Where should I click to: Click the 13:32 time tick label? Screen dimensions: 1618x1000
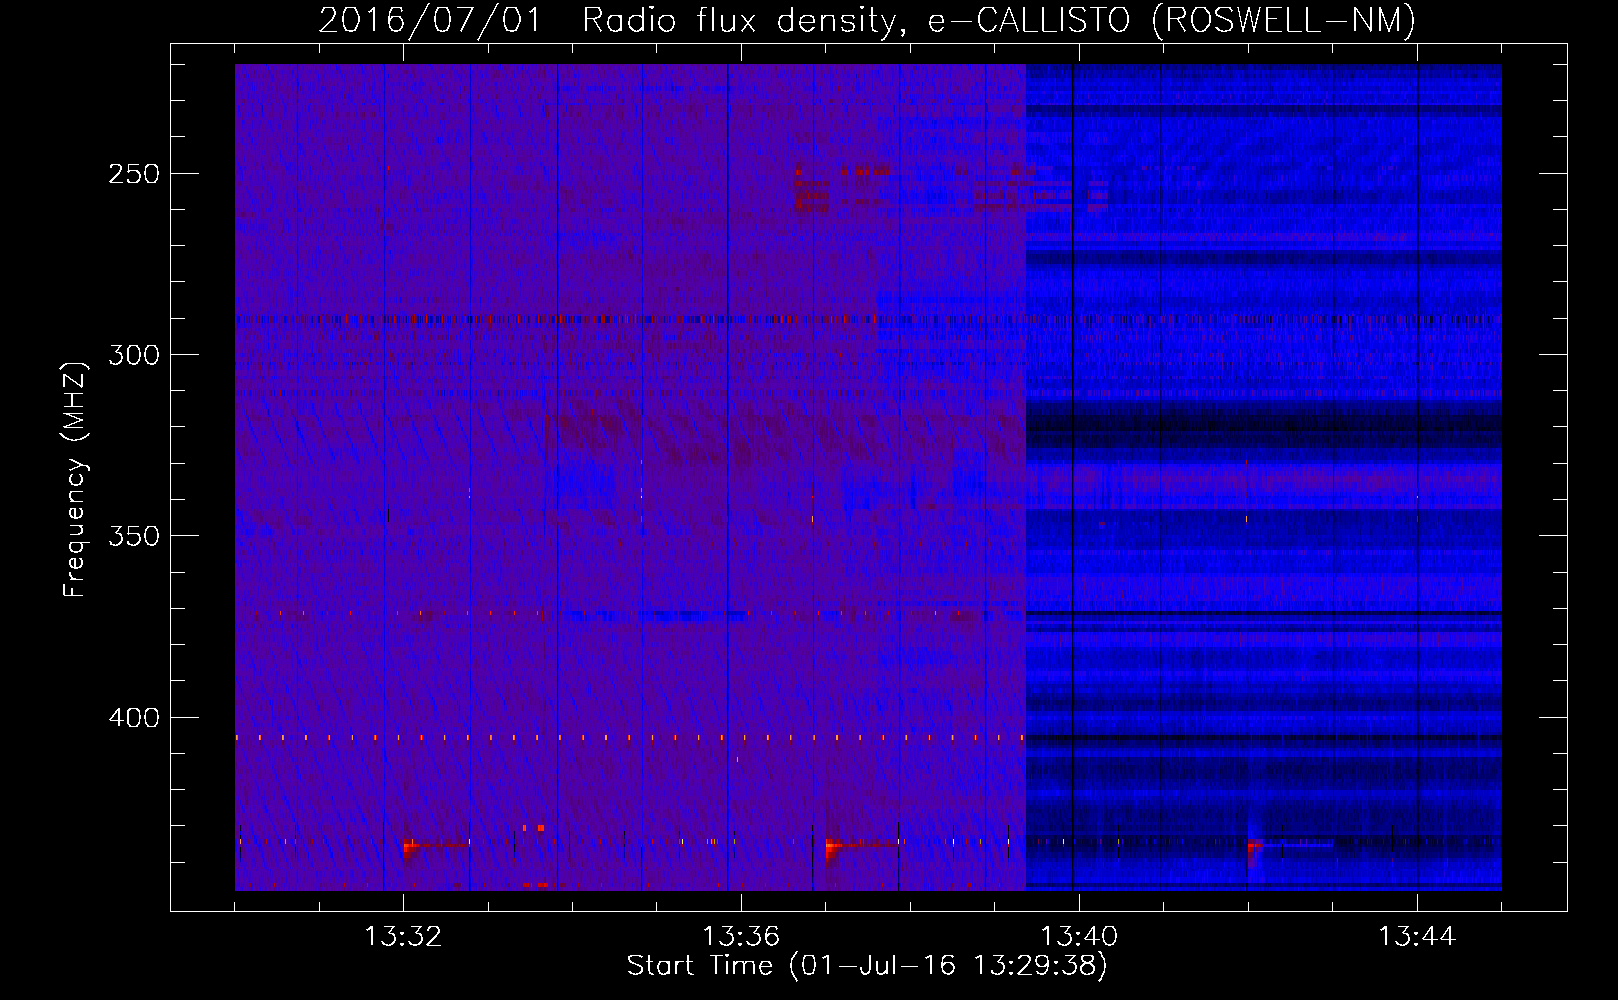(403, 937)
